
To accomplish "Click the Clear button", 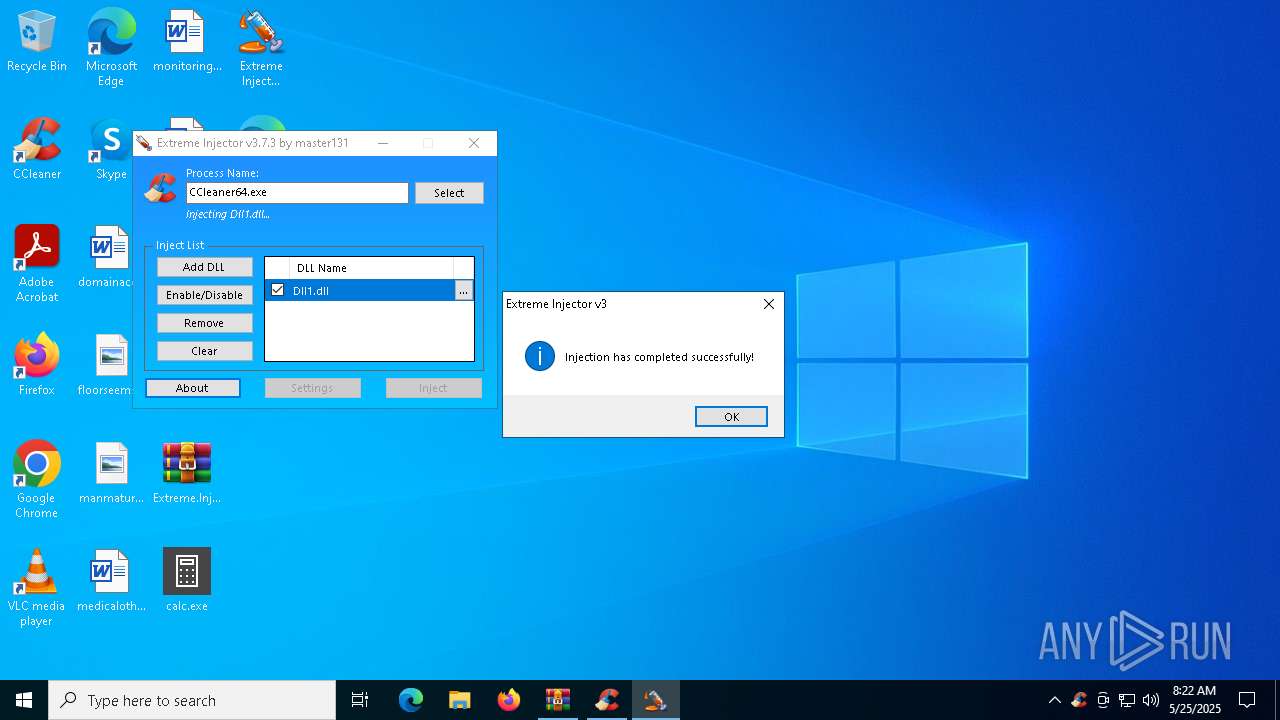I will pyautogui.click(x=204, y=351).
